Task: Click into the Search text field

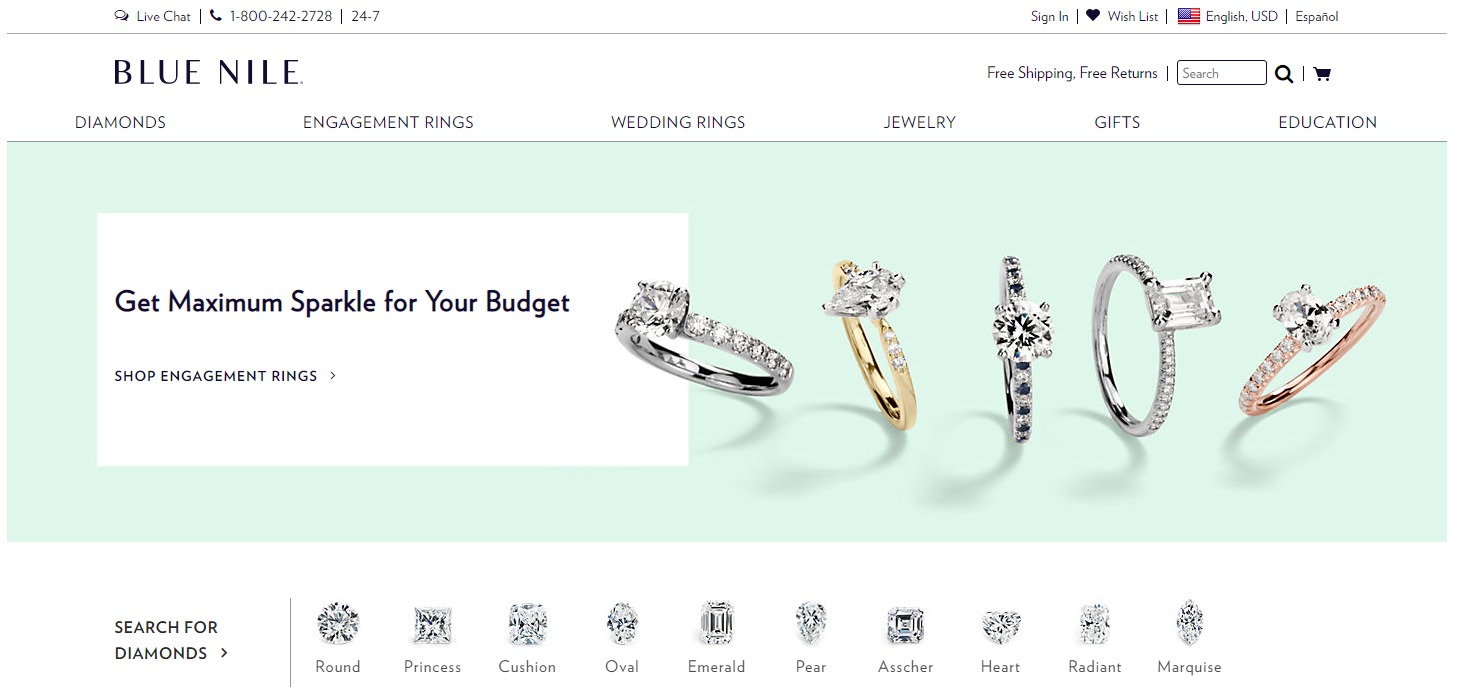Action: [1222, 73]
